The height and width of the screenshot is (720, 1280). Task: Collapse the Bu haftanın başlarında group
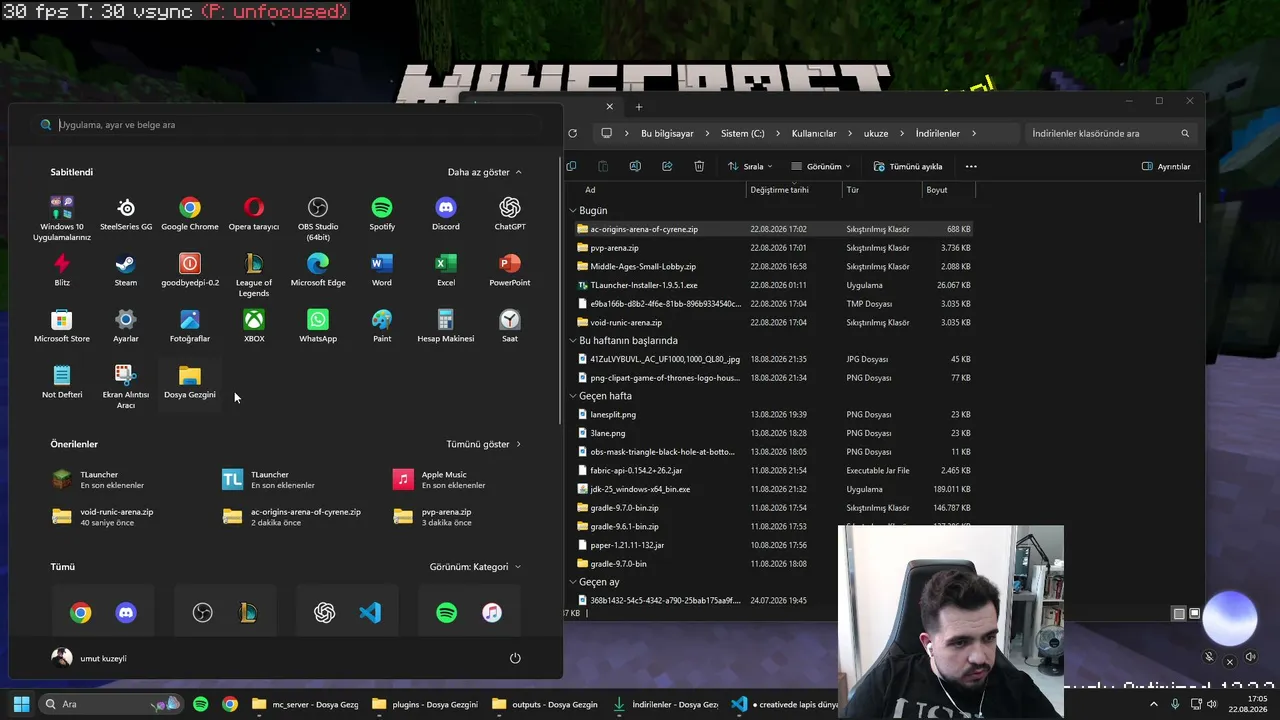(x=574, y=341)
